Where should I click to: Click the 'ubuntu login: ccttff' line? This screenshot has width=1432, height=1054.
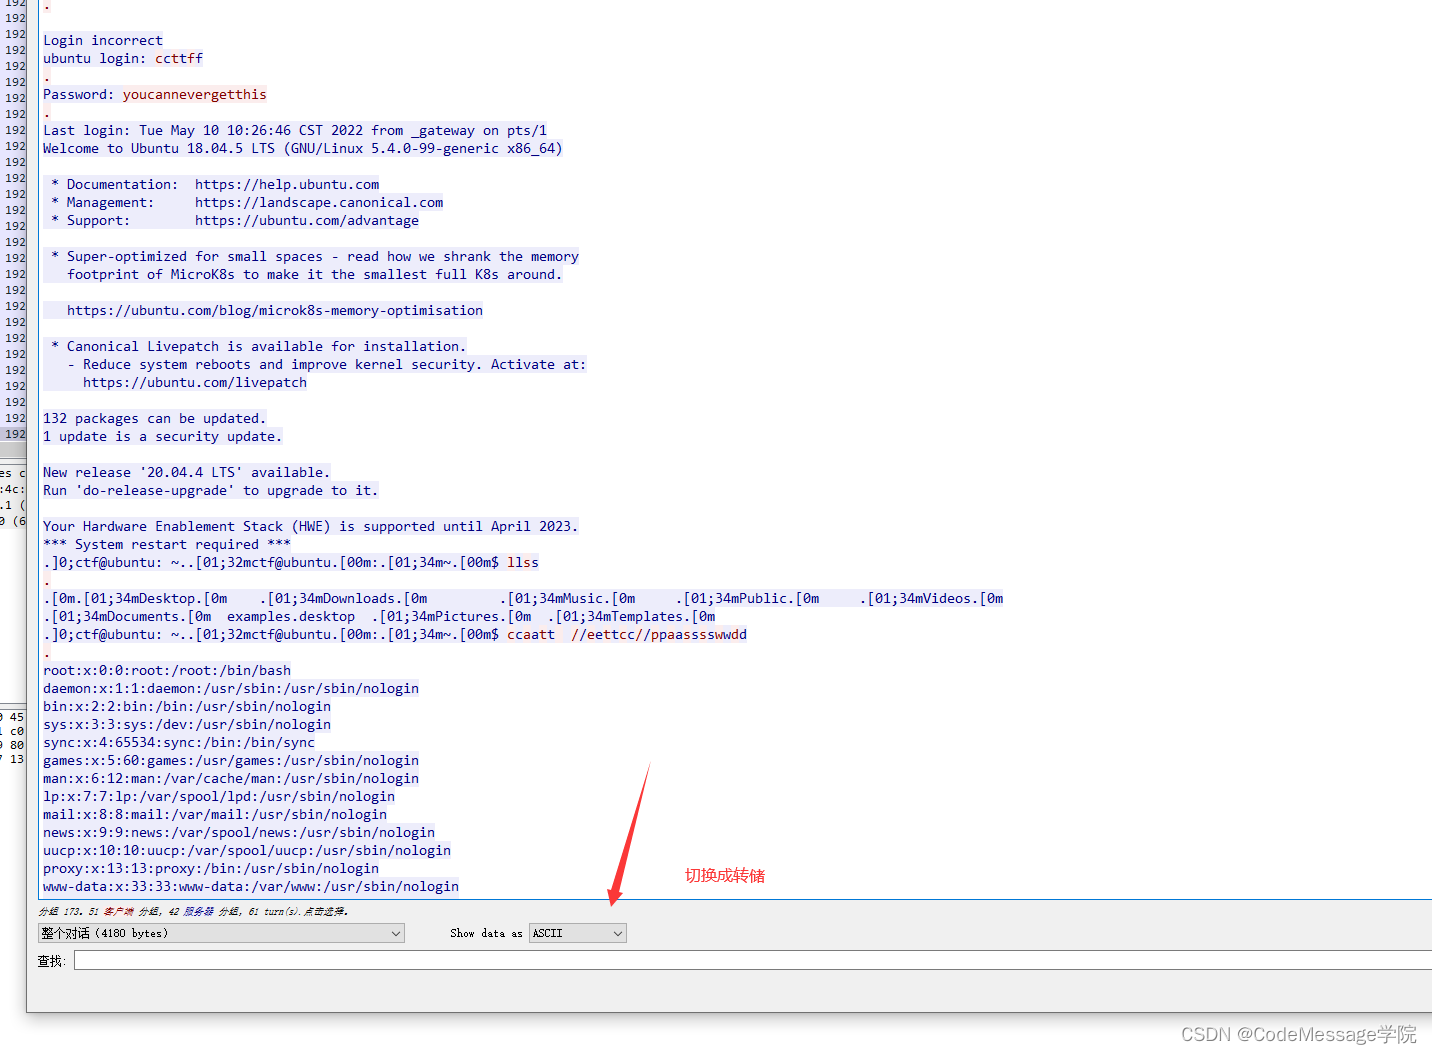coord(123,58)
